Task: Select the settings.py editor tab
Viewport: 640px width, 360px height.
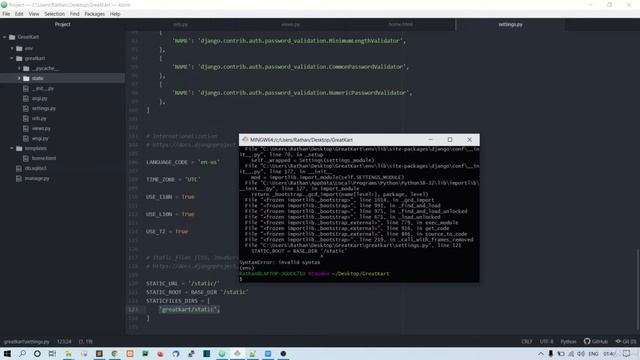Action: (510, 24)
